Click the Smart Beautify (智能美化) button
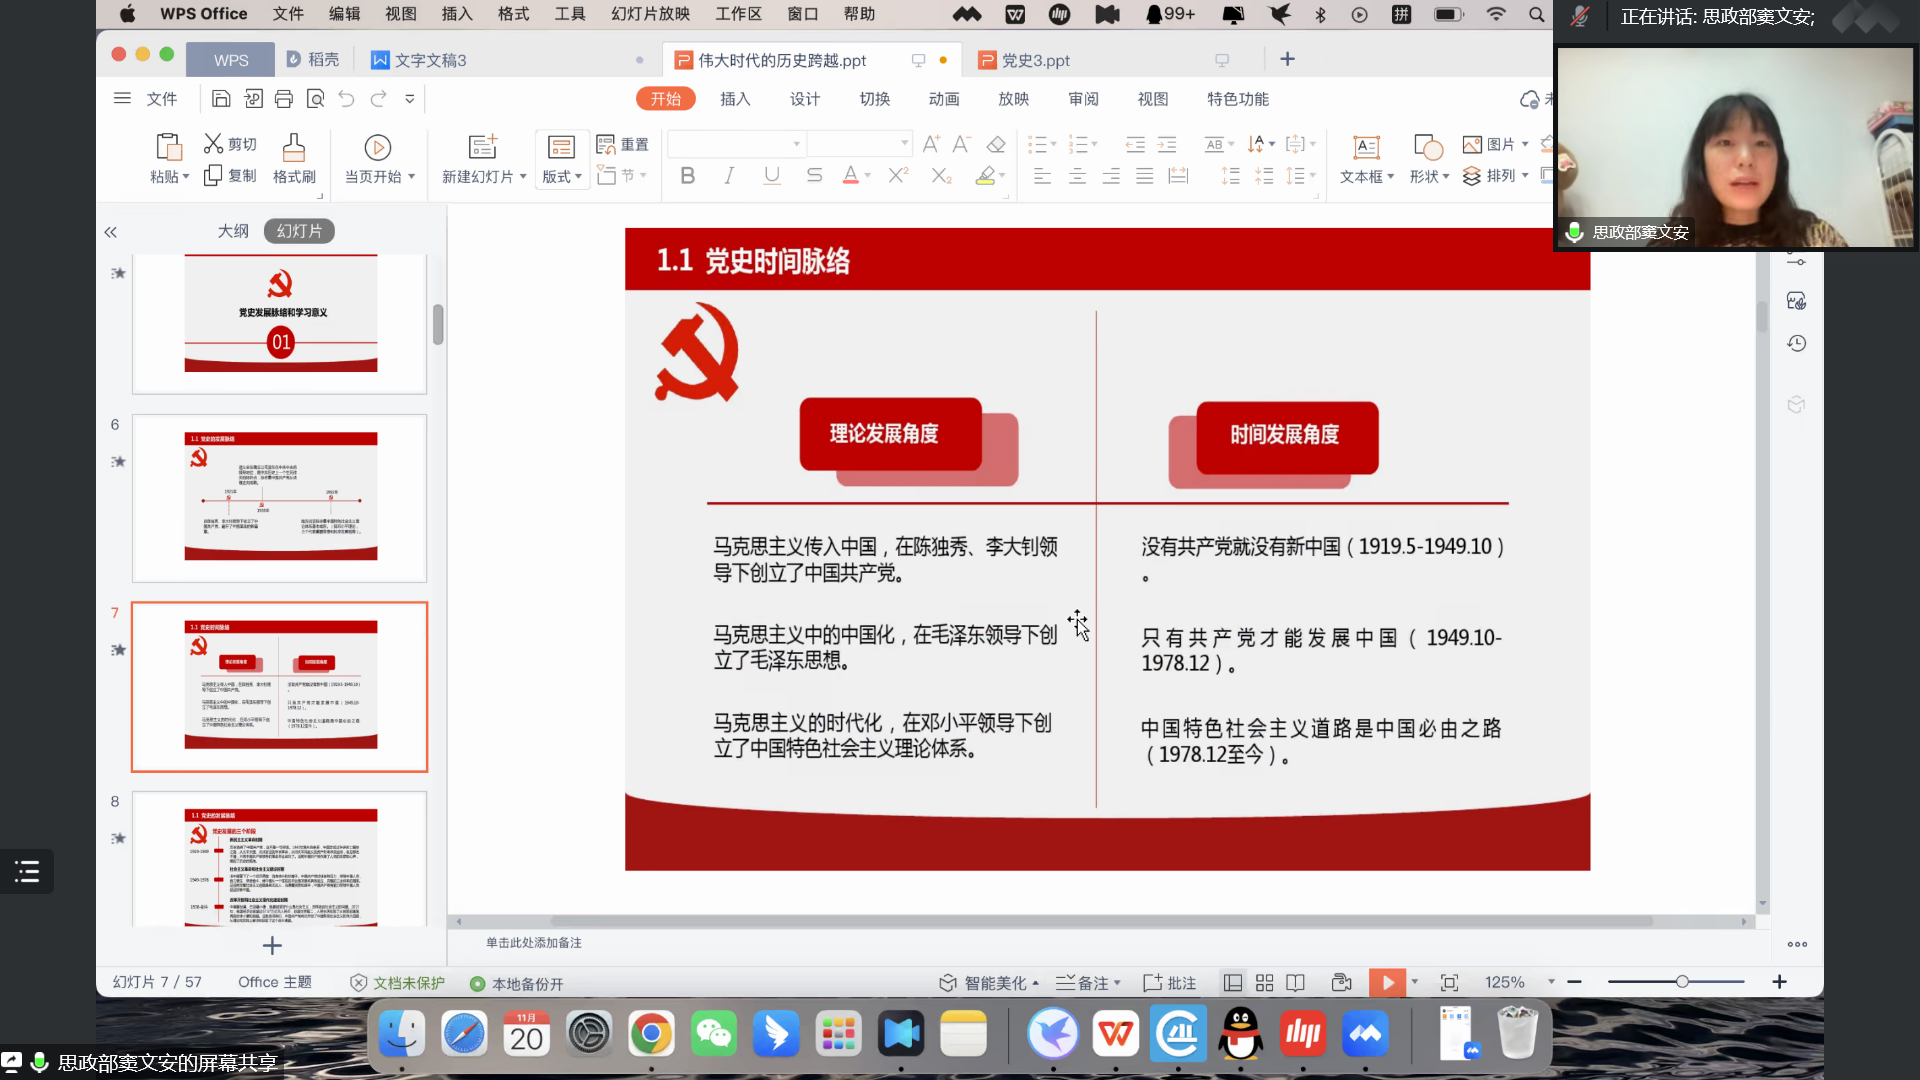 [989, 983]
